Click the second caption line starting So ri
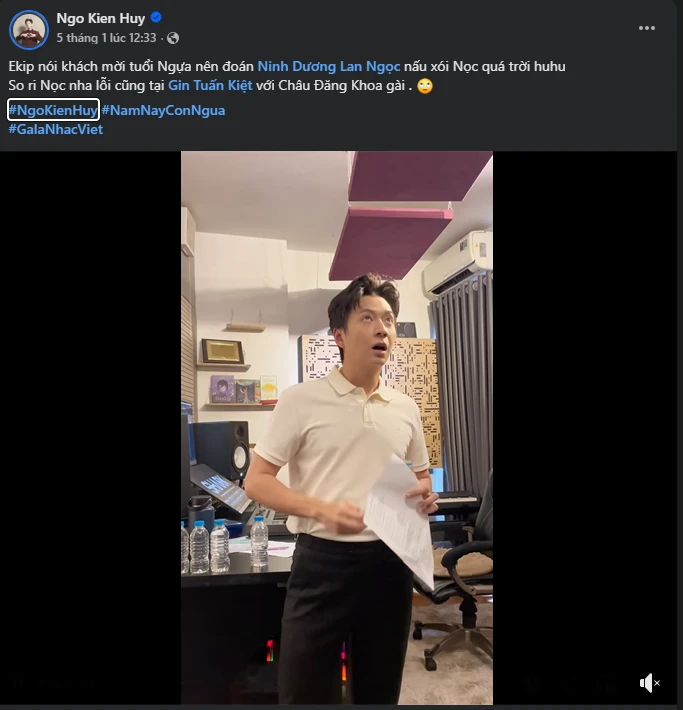 pos(80,86)
